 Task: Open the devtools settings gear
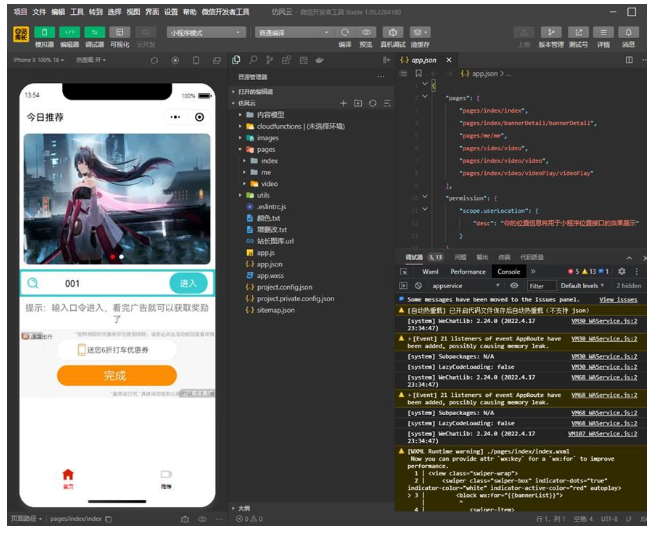[622, 272]
